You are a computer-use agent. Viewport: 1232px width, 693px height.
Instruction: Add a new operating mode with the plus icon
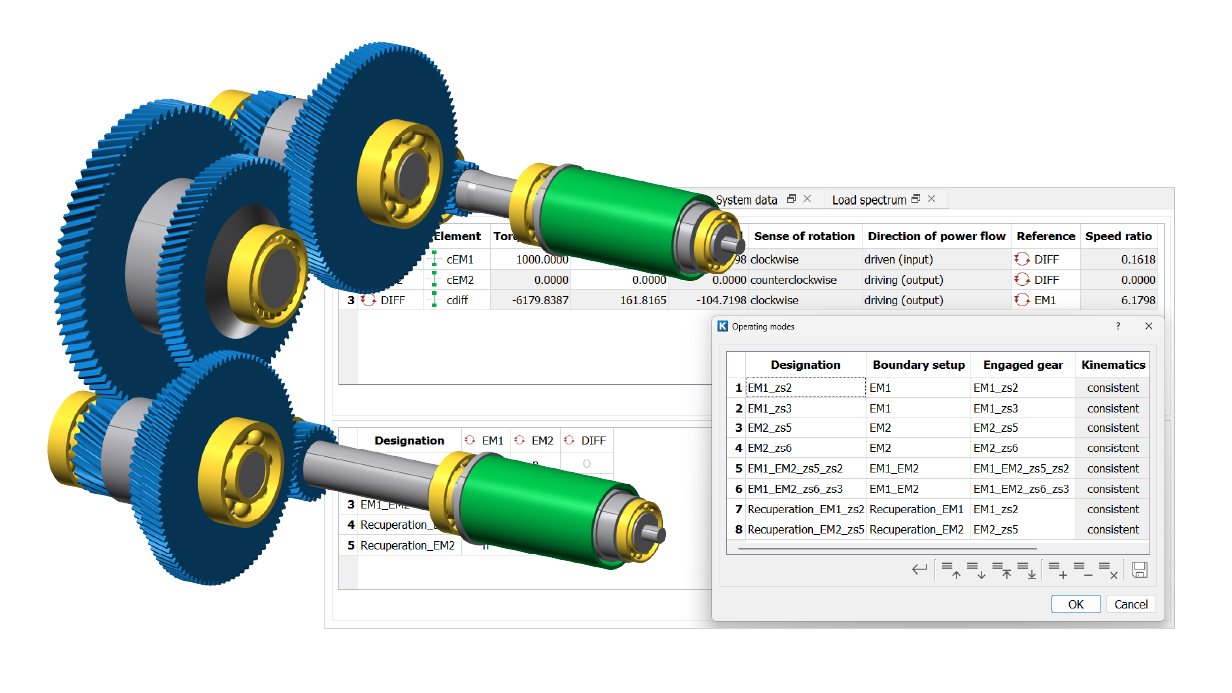pyautogui.click(x=1057, y=570)
